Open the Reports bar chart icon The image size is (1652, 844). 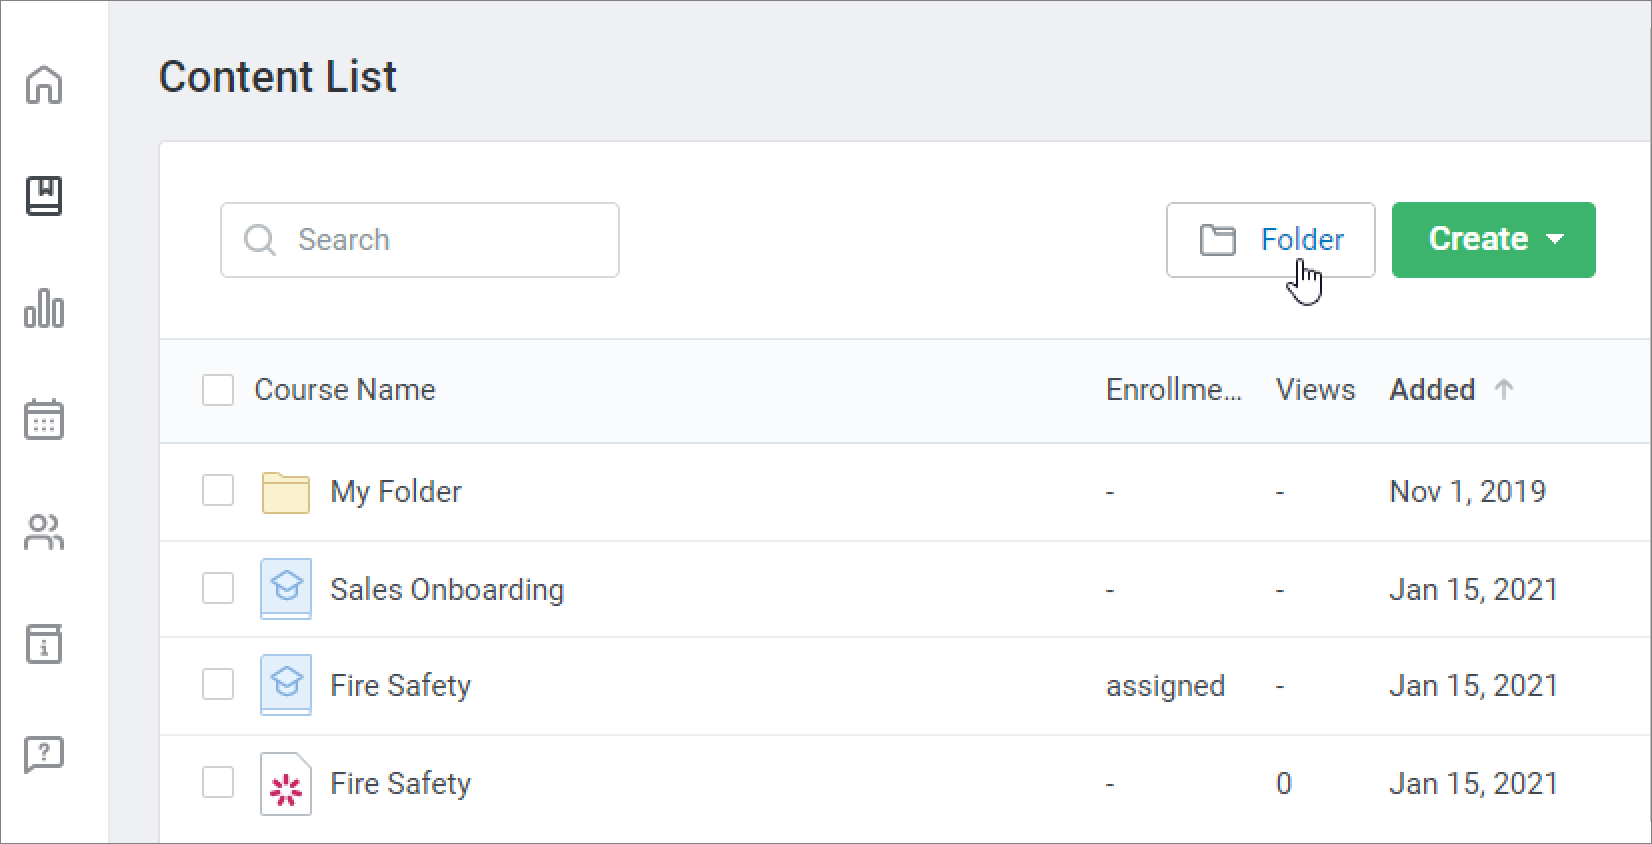pos(44,308)
